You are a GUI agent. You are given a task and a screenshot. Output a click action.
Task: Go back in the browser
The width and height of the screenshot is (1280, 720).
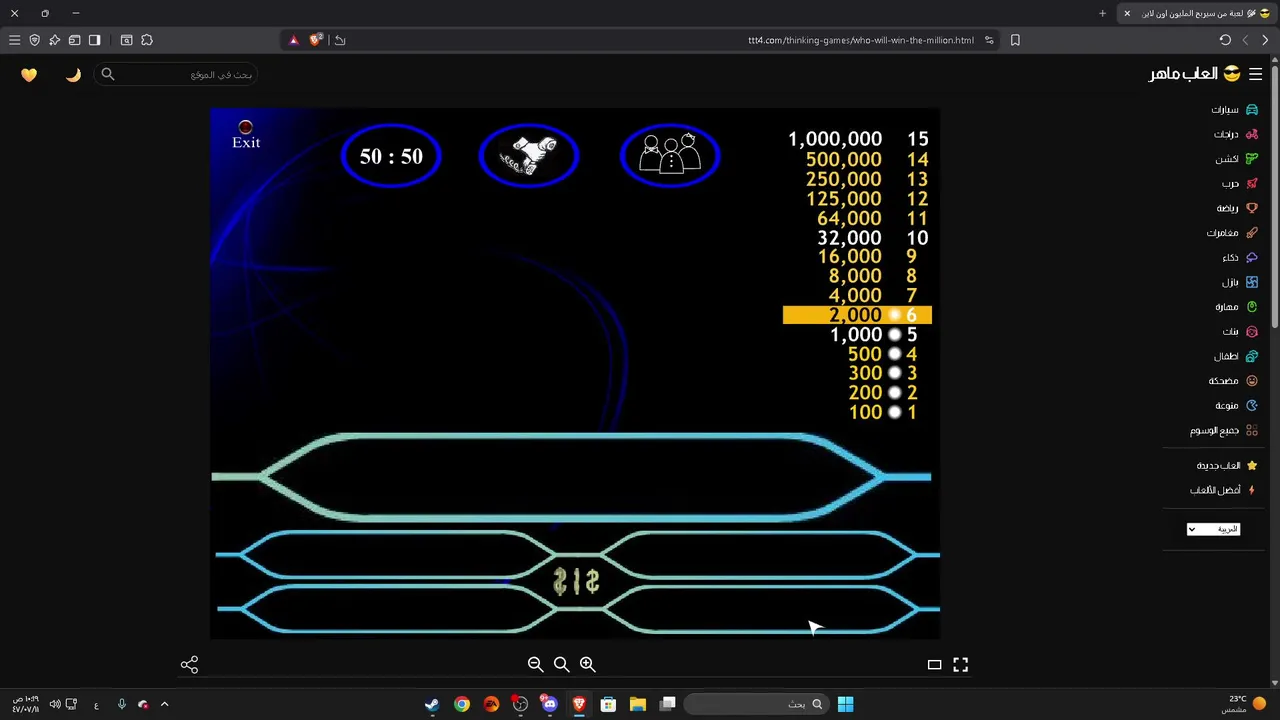click(x=1265, y=40)
